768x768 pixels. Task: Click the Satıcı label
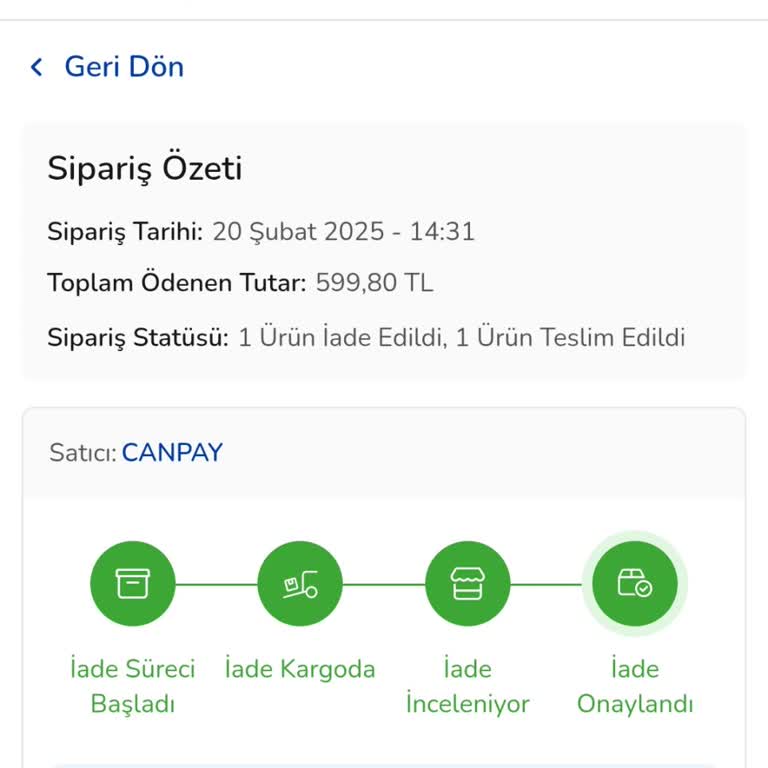83,453
